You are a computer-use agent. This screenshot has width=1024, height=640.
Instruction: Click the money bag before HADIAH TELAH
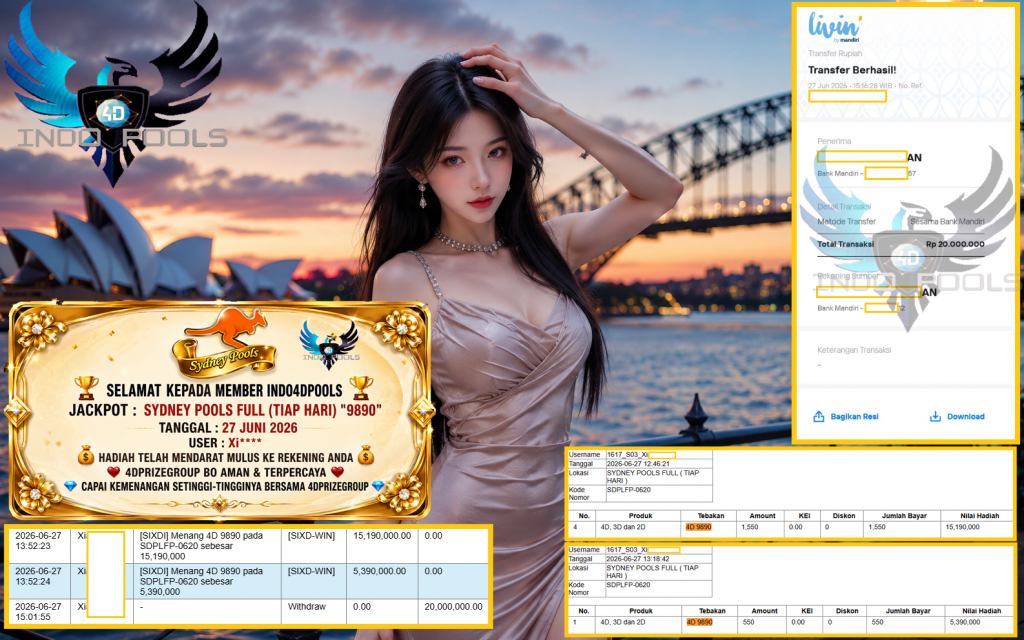tap(86, 455)
